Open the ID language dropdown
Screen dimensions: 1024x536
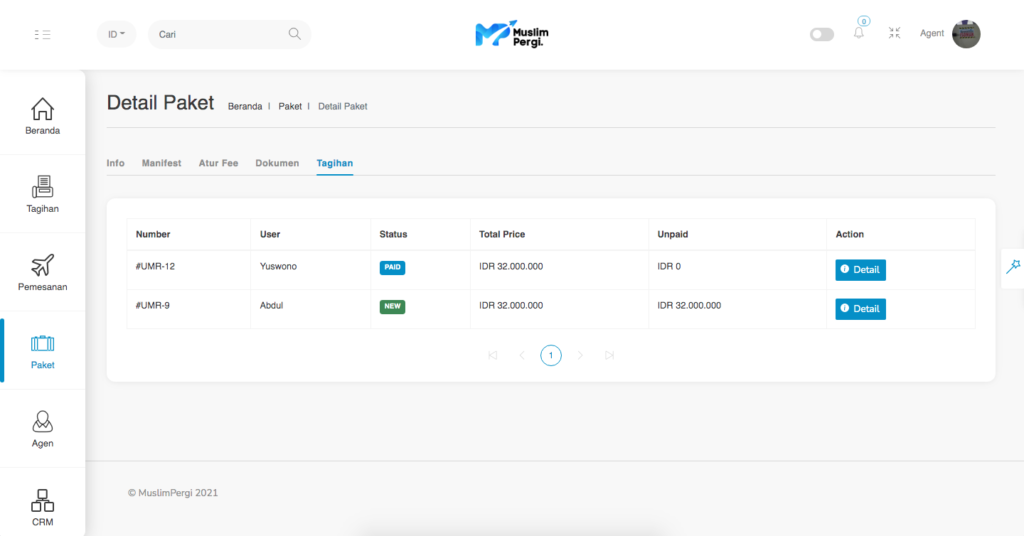tap(117, 34)
